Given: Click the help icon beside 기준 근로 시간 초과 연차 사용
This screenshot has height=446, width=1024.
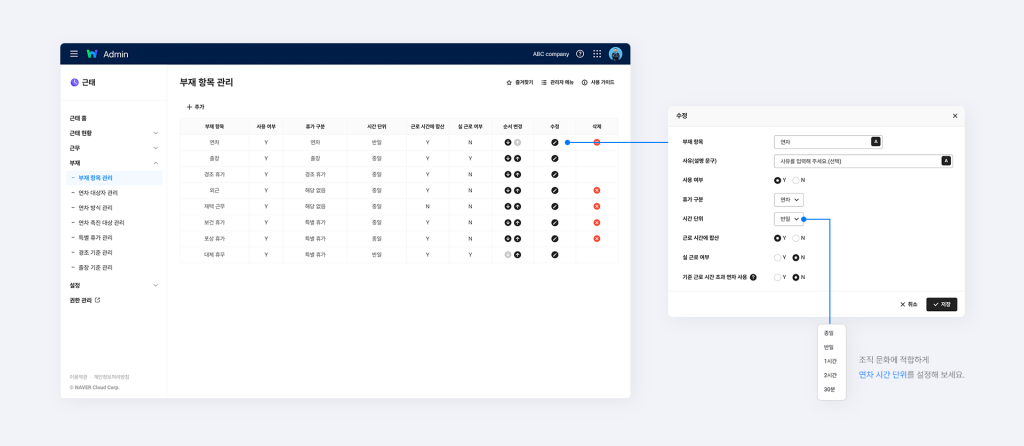Looking at the screenshot, I should (x=753, y=277).
